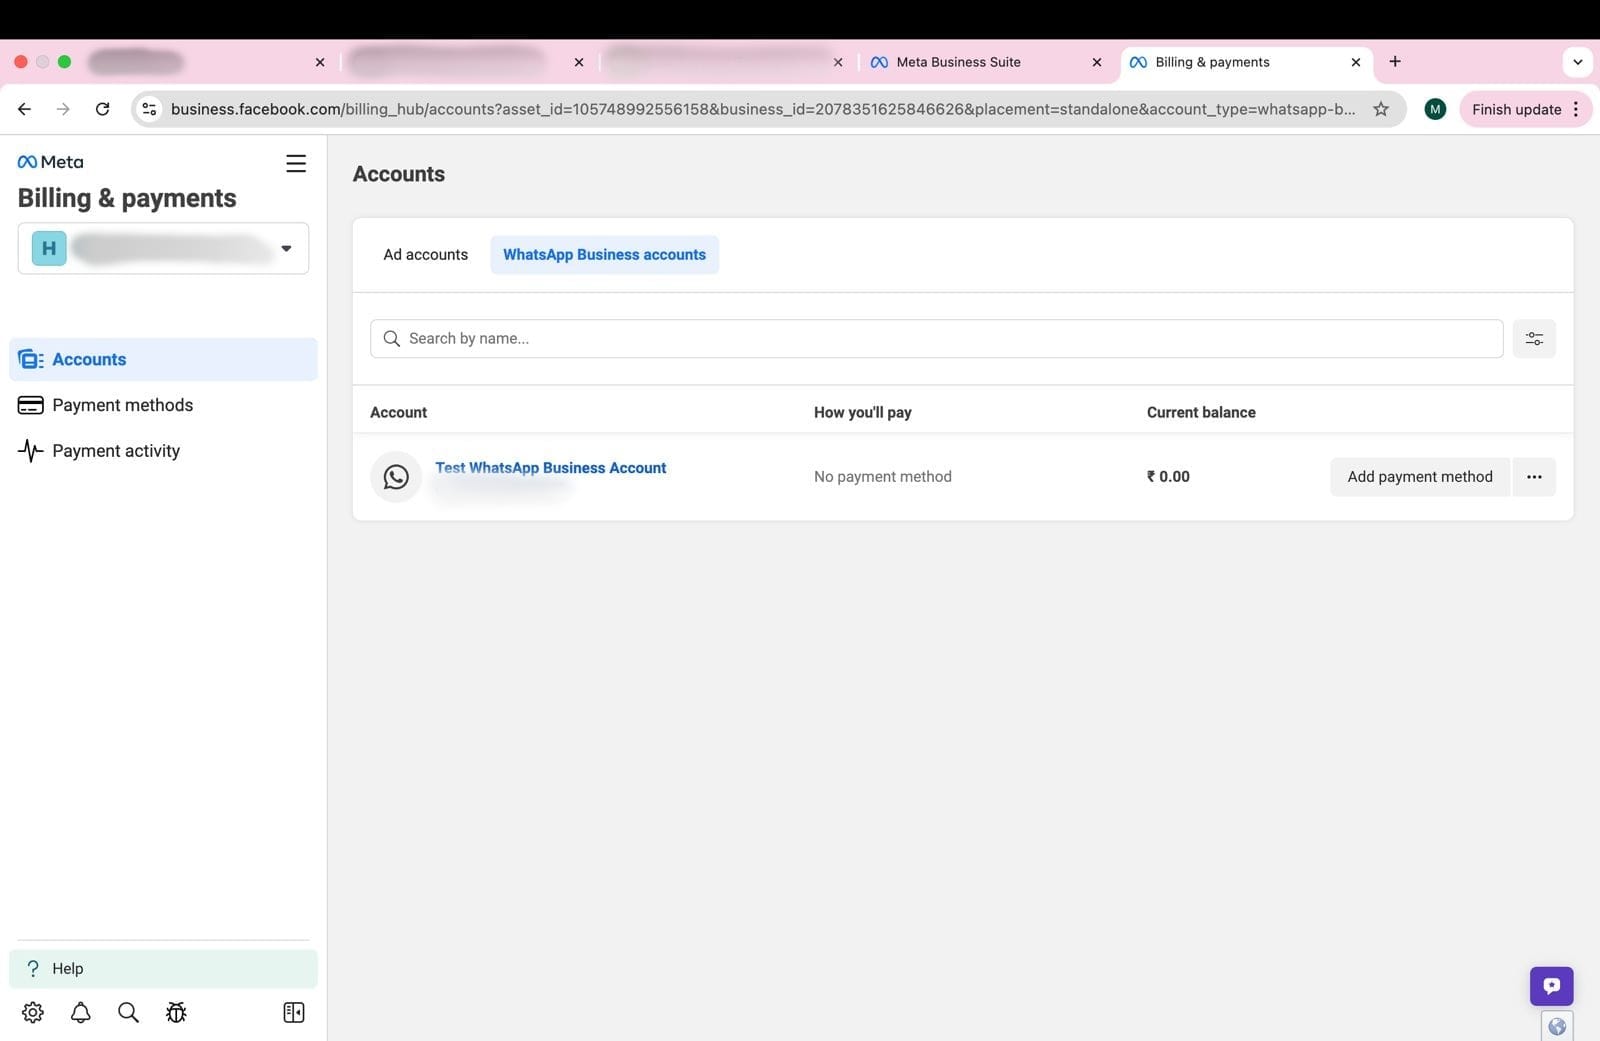Switch to the Ad accounts tab
Screen dimensions: 1600x1041
425,254
